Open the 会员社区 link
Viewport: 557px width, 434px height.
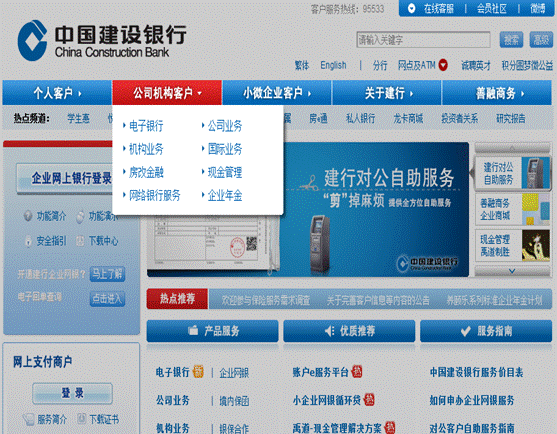coord(492,8)
